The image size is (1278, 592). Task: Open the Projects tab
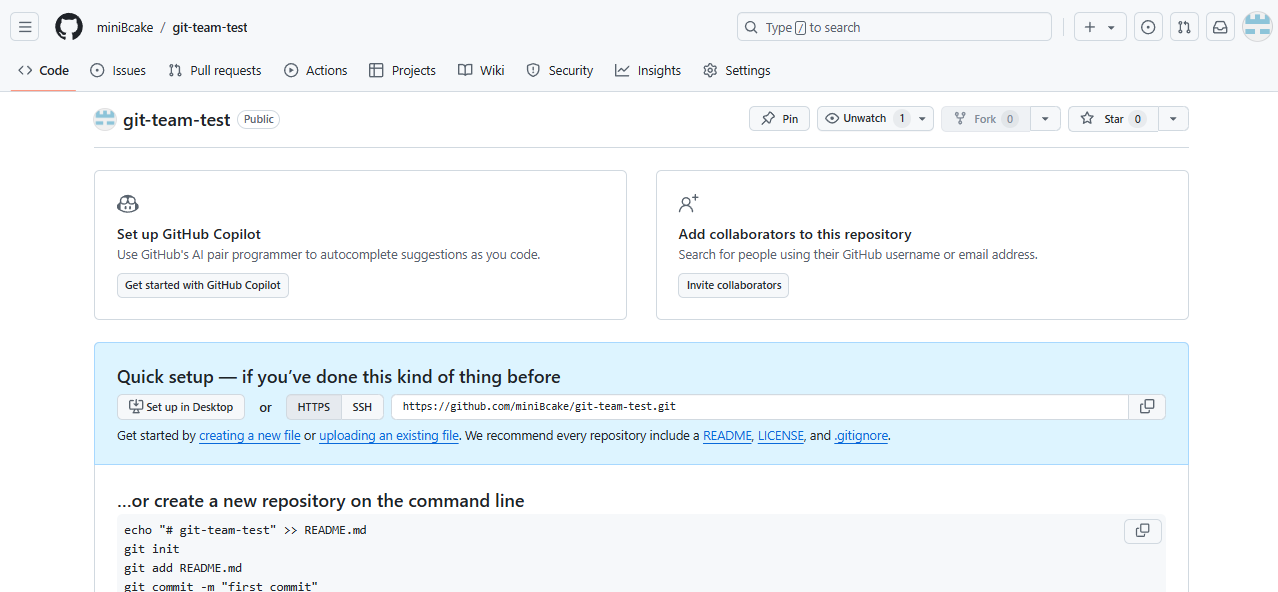[402, 70]
